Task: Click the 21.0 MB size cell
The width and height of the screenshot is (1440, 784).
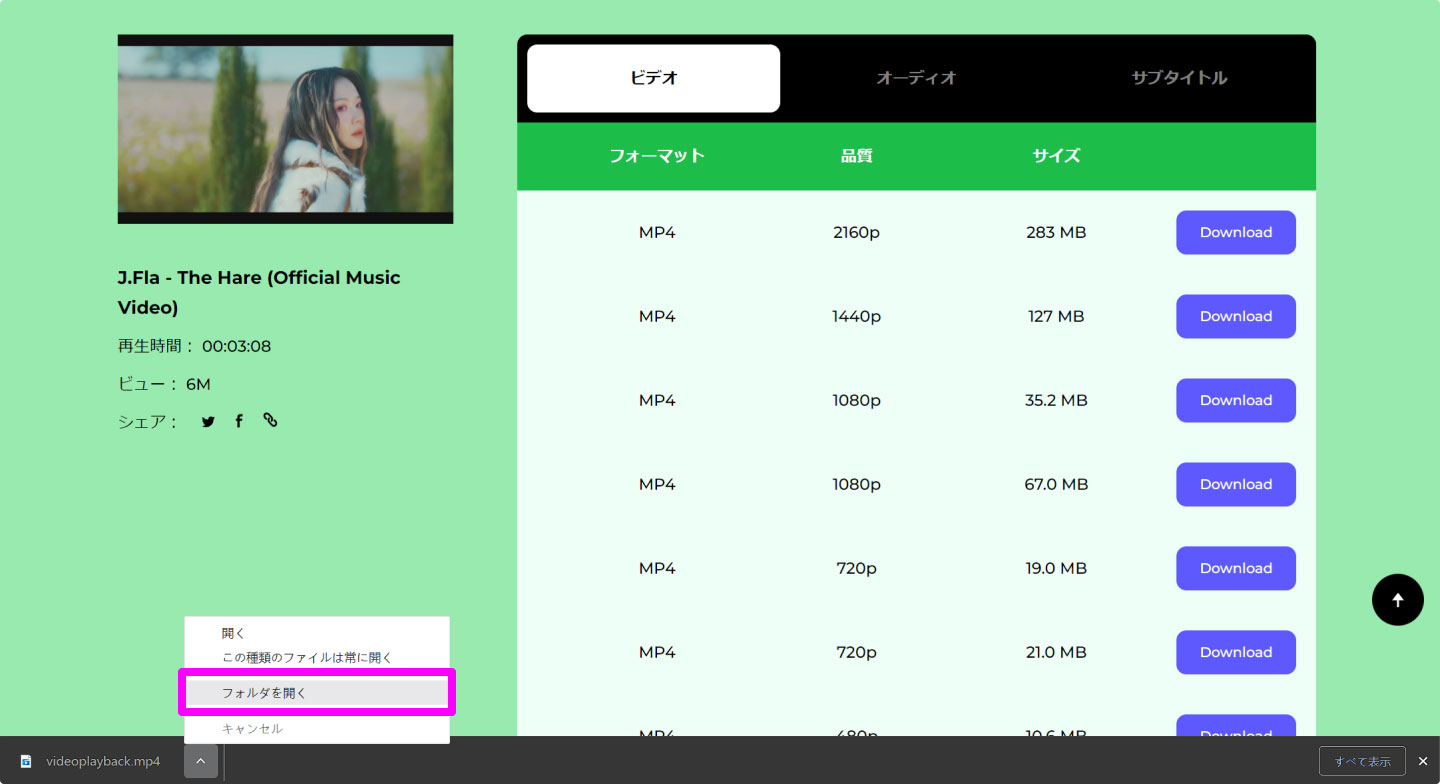Action: pyautogui.click(x=1056, y=652)
